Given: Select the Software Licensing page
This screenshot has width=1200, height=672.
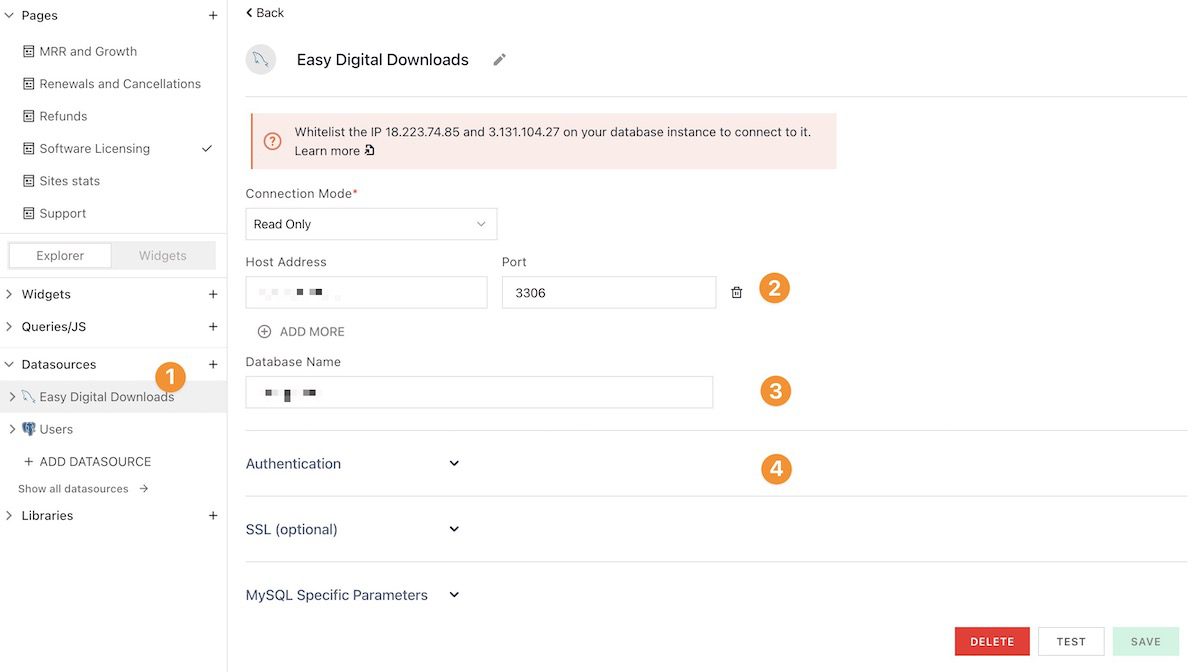Looking at the screenshot, I should 95,149.
